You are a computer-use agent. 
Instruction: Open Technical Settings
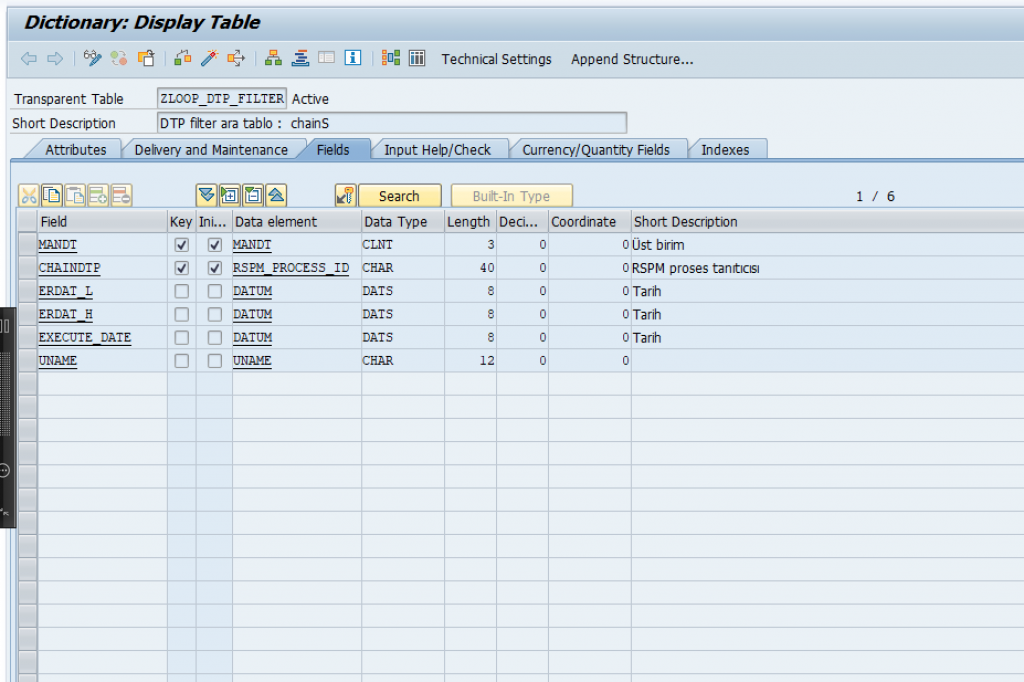click(x=496, y=59)
